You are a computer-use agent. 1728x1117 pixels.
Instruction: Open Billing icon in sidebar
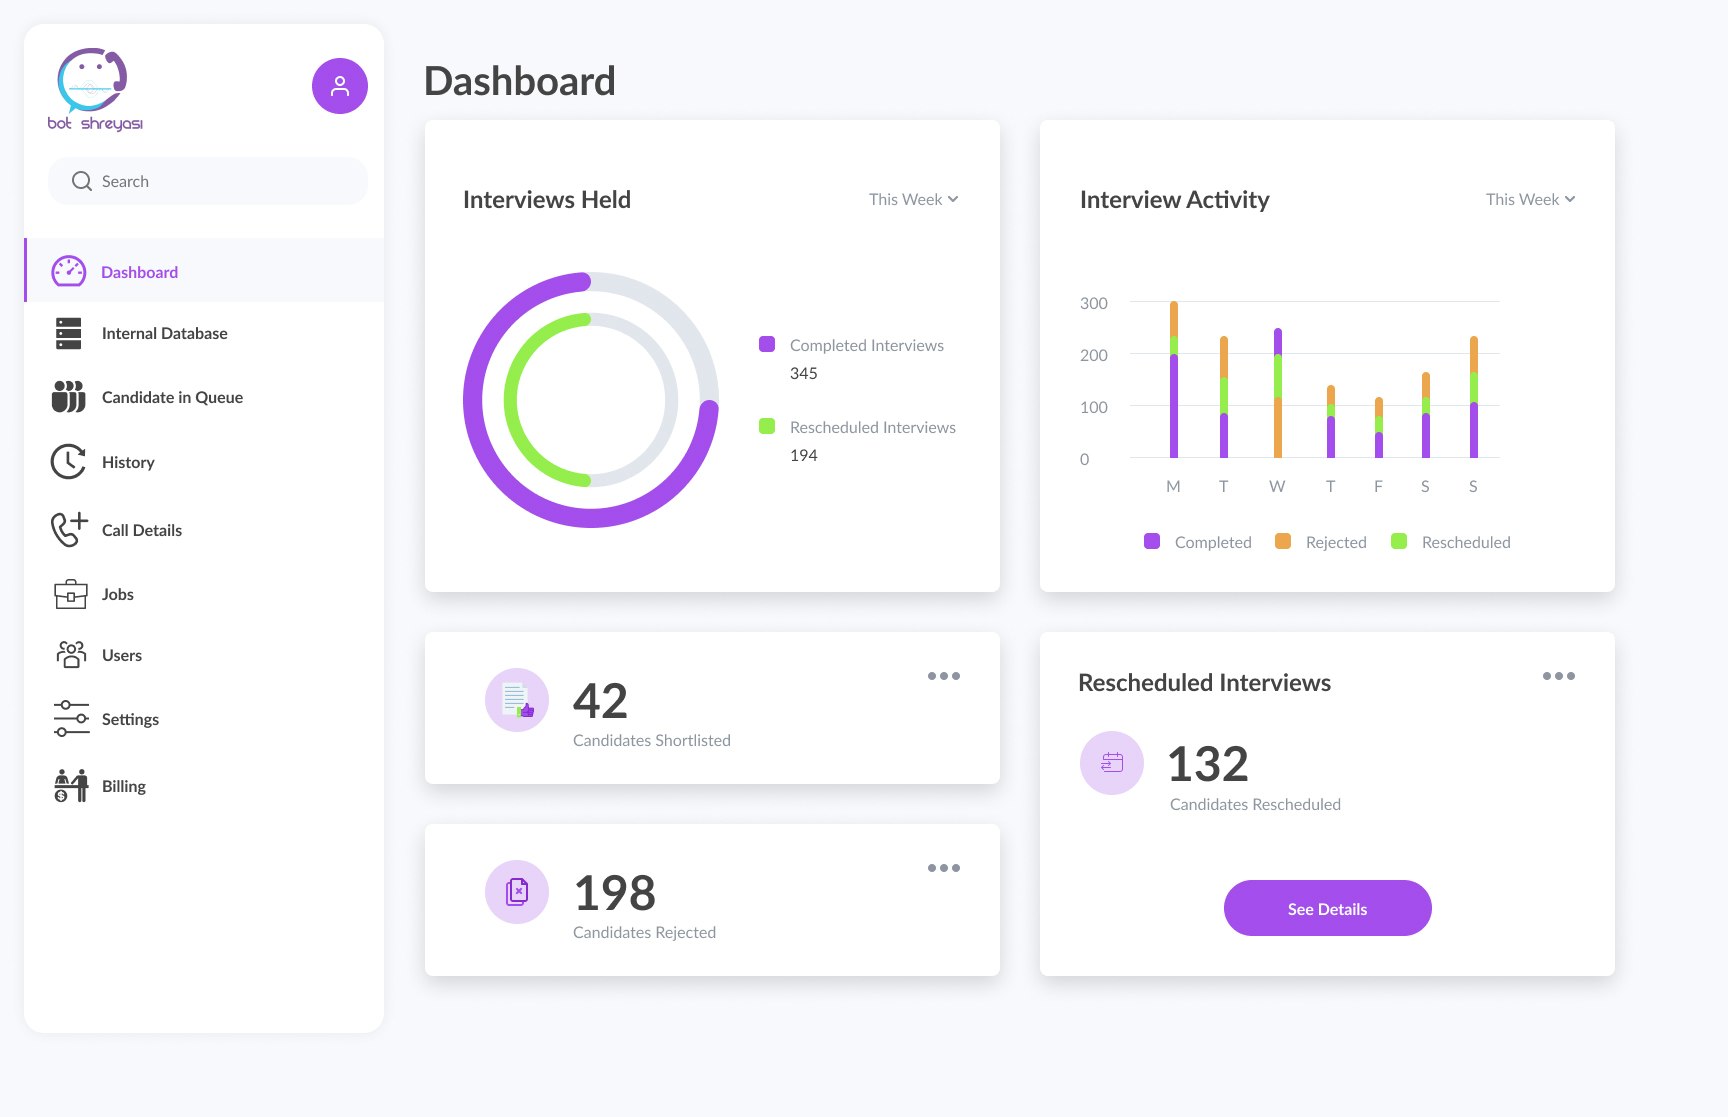point(71,785)
